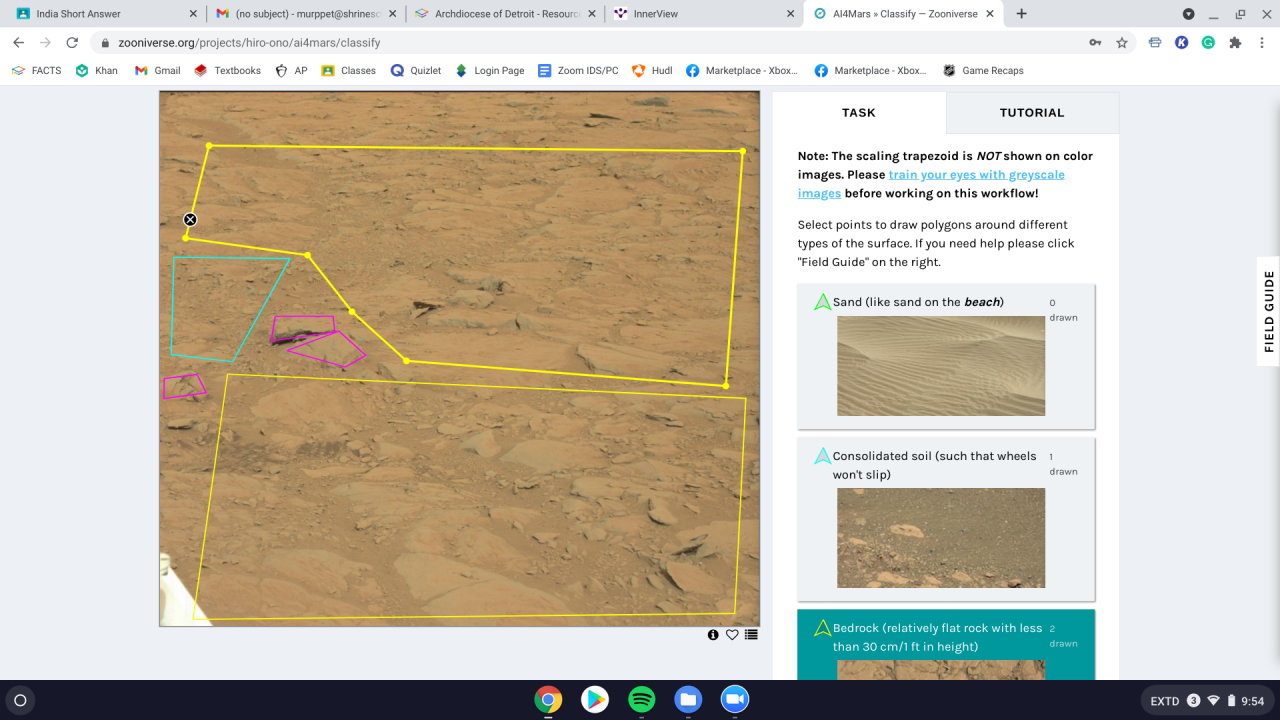Switch to Archdiocese of Detroit browser tab
Image resolution: width=1280 pixels, height=720 pixels.
click(x=505, y=14)
